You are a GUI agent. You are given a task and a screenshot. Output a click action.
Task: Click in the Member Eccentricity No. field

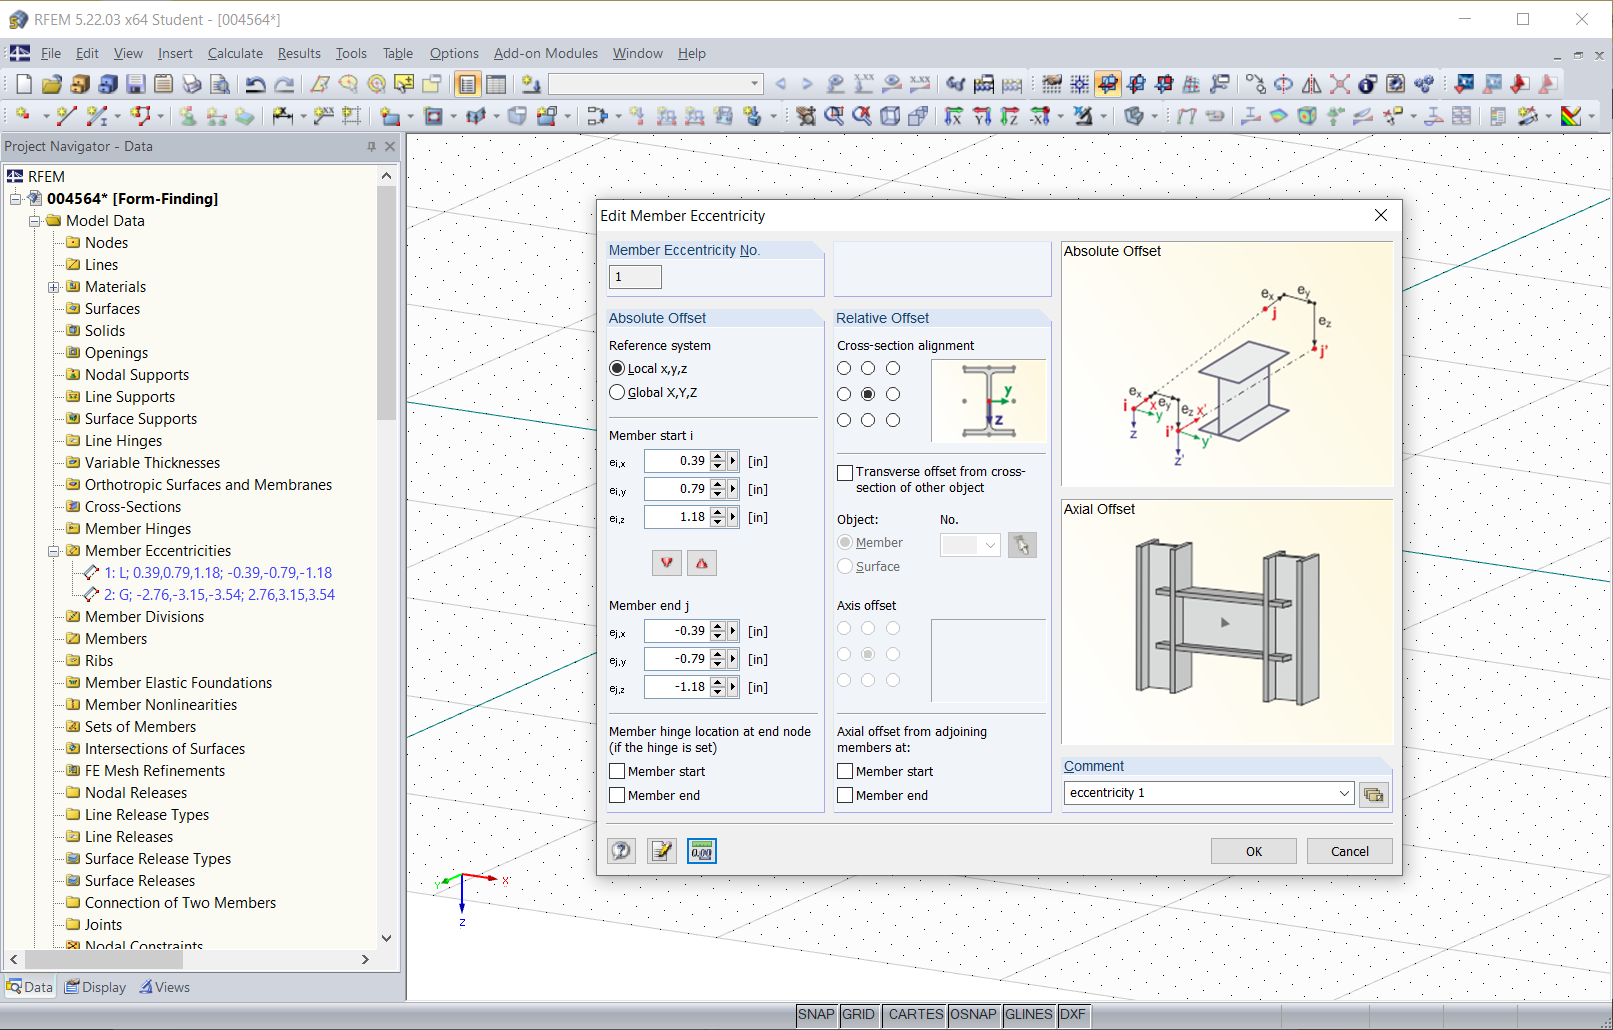point(635,277)
